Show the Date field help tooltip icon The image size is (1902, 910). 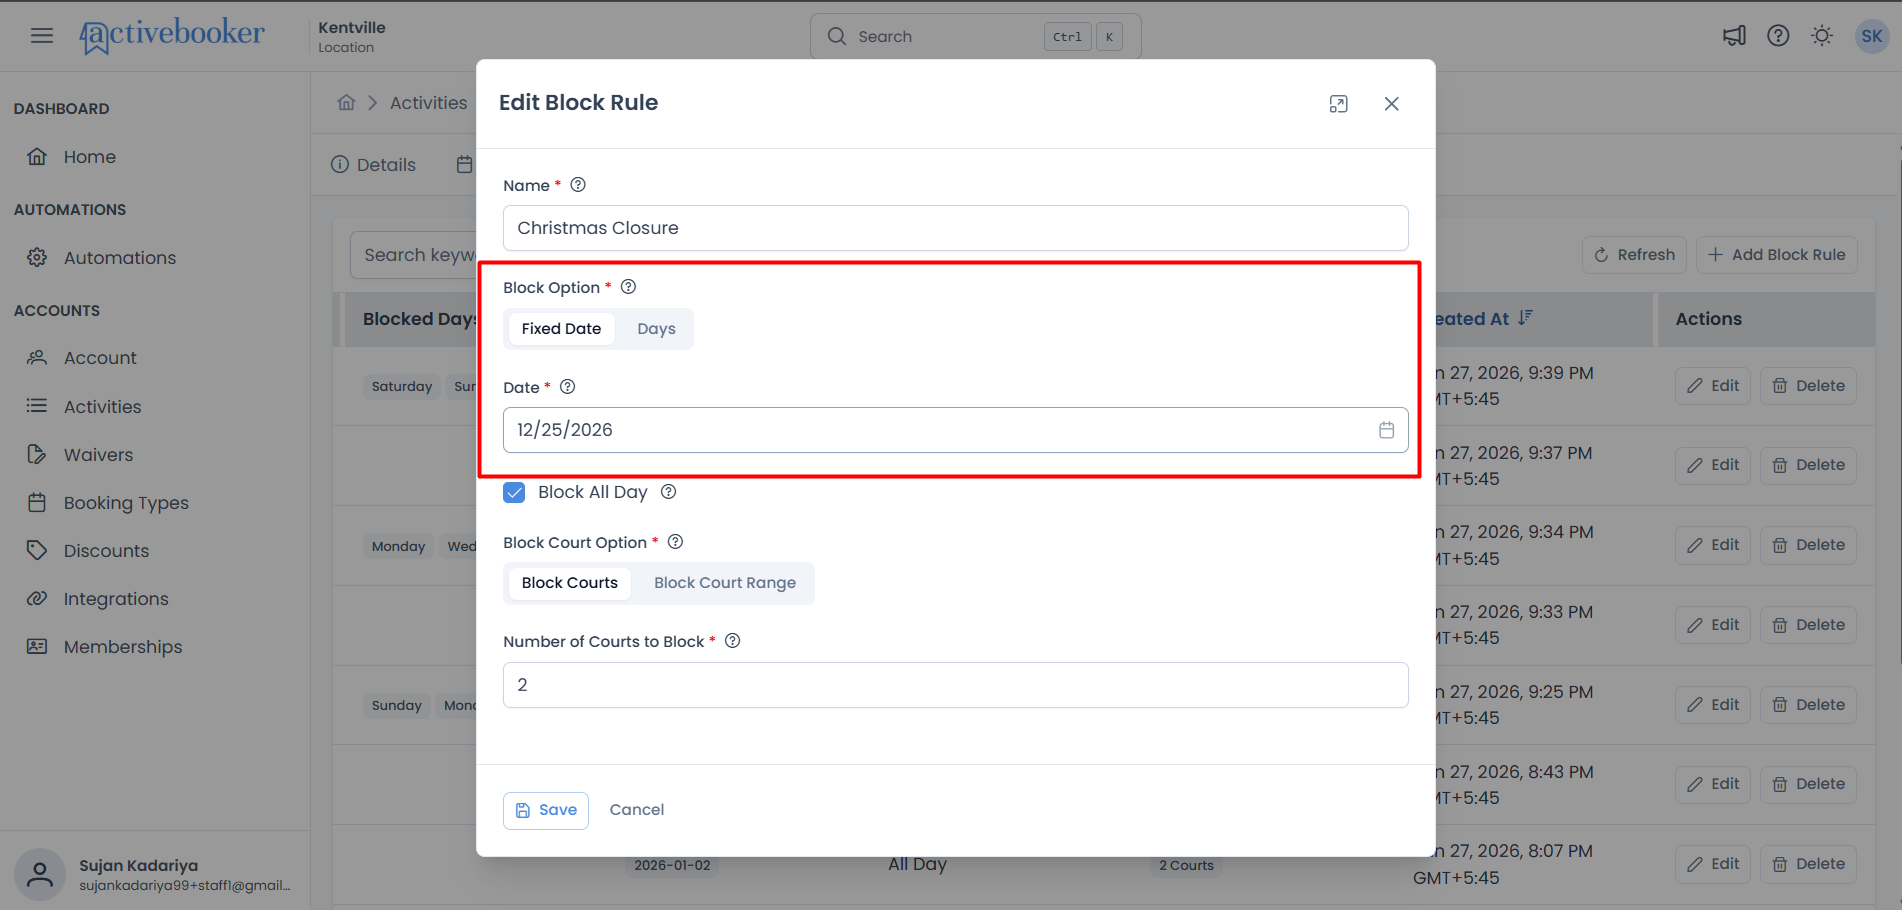[567, 387]
